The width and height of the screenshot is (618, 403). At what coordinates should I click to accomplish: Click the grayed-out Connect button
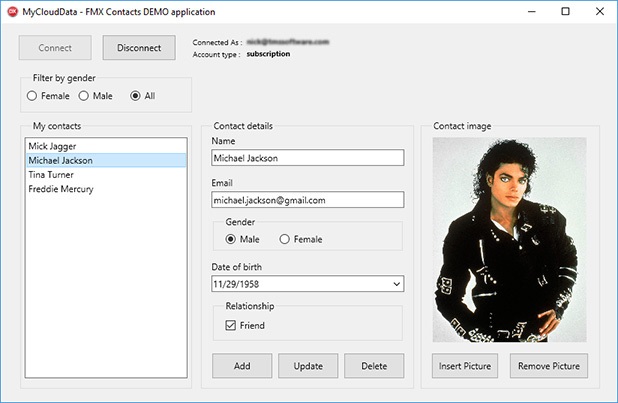[55, 48]
